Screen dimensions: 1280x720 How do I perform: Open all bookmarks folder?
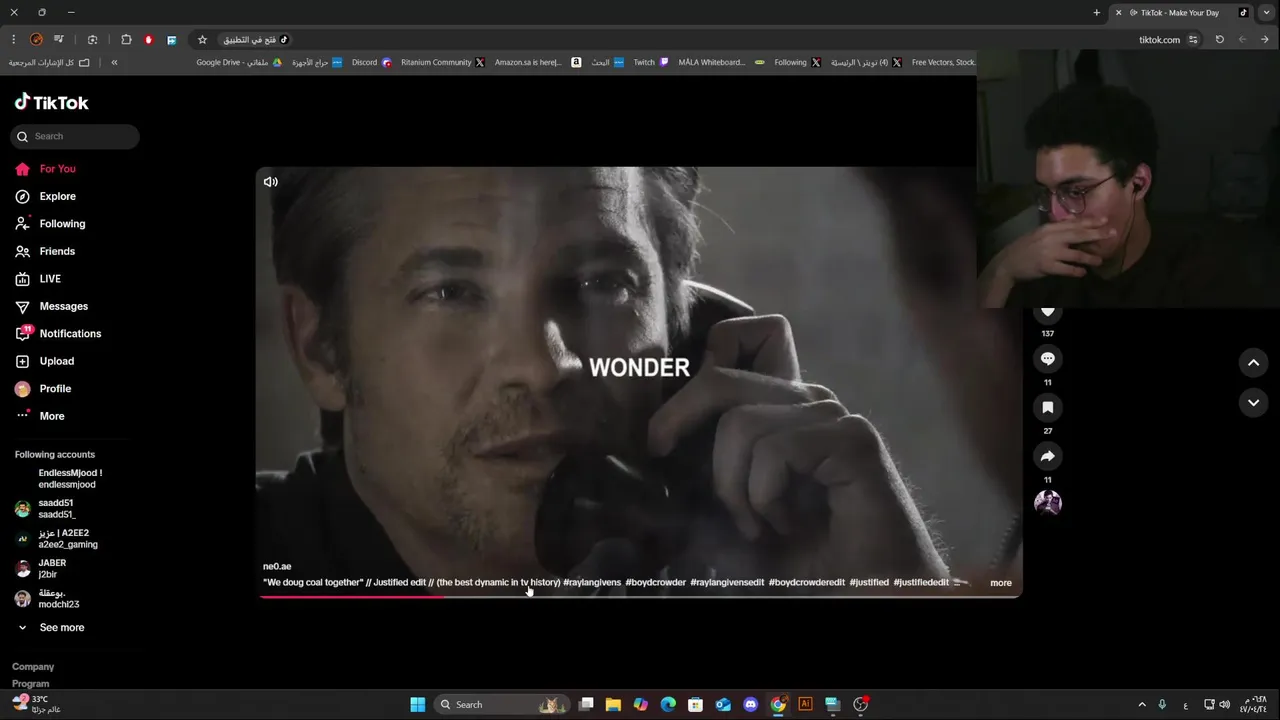click(x=49, y=62)
